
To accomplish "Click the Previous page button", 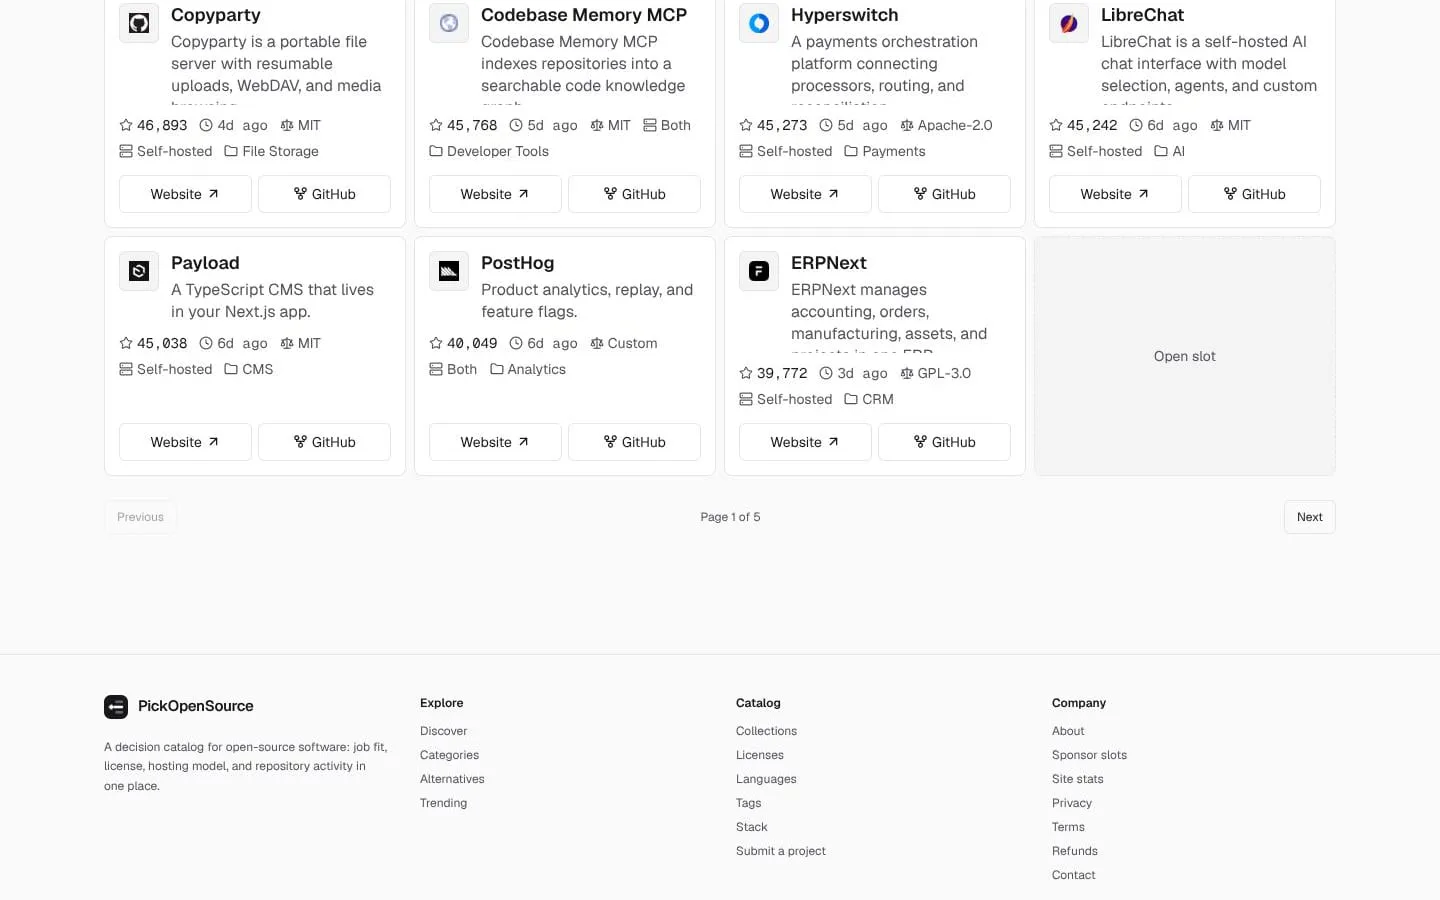I will click(140, 517).
